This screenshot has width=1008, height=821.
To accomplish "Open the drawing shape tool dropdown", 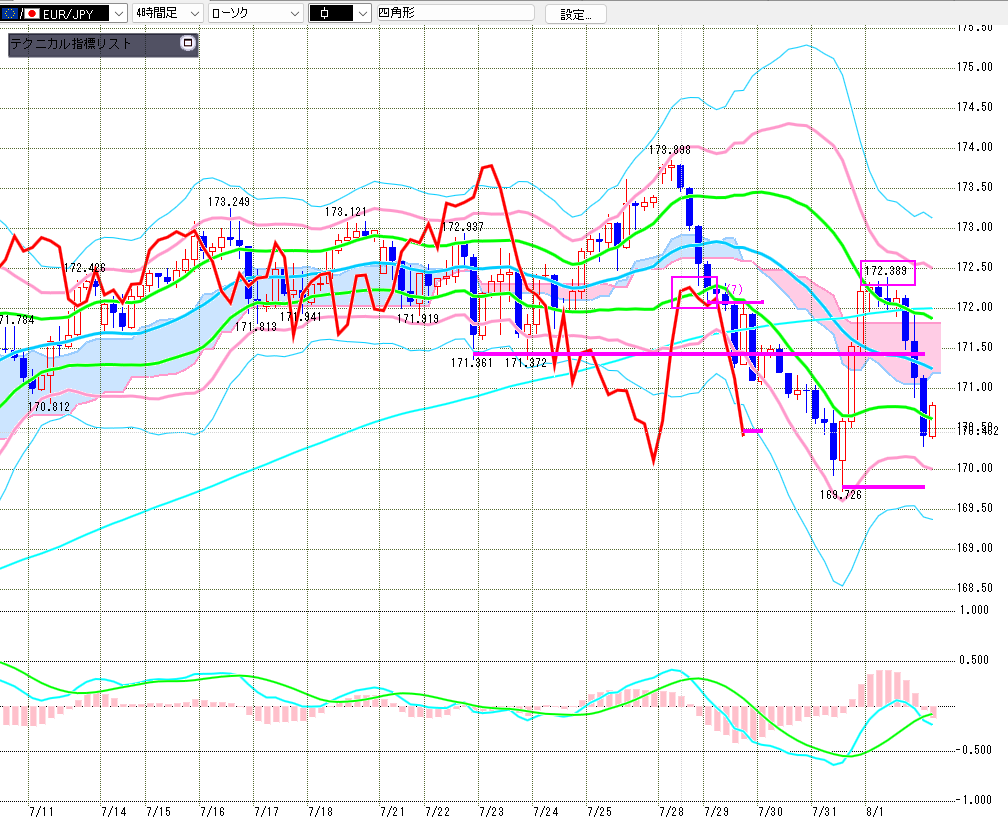I will (x=339, y=13).
